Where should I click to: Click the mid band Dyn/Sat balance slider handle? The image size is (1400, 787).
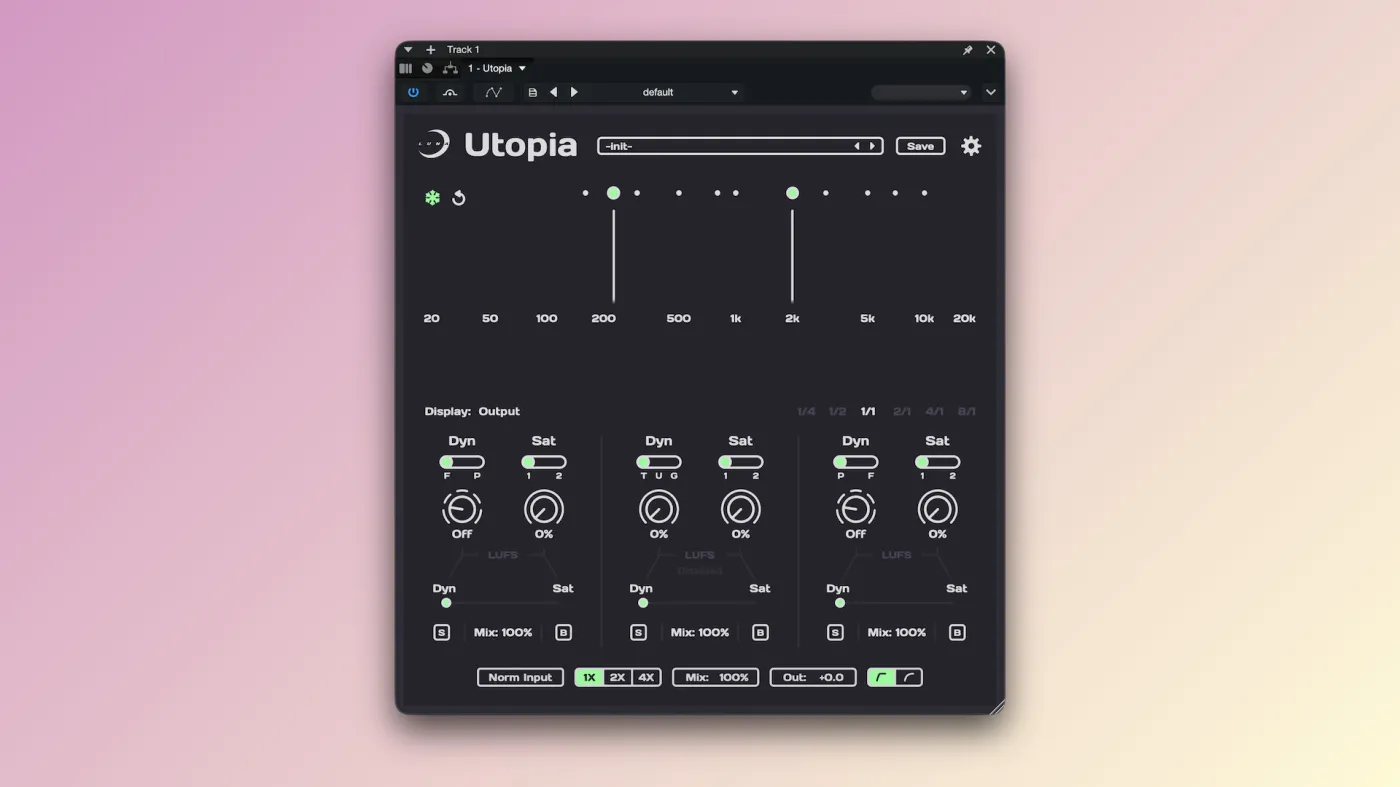coord(643,603)
